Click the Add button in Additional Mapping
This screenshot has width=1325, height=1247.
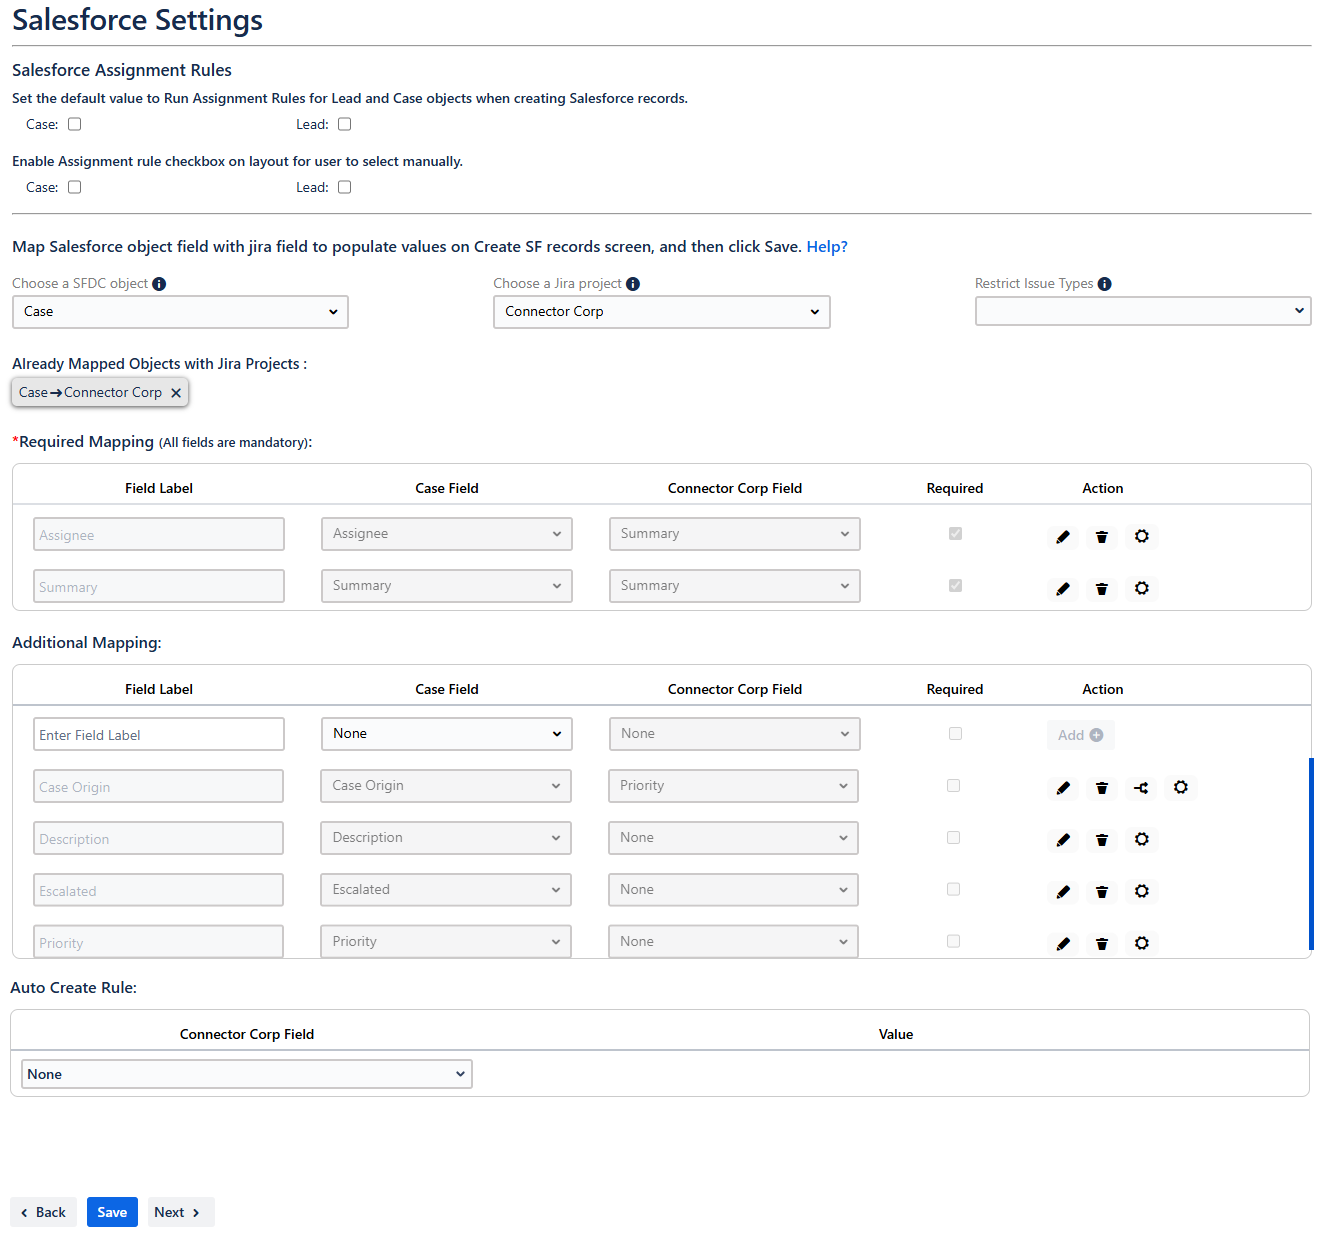[1081, 735]
